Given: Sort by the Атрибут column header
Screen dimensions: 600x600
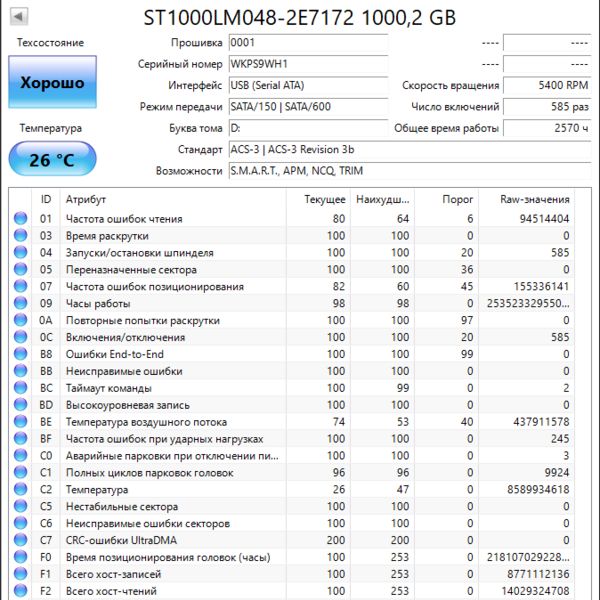Looking at the screenshot, I should (173, 199).
